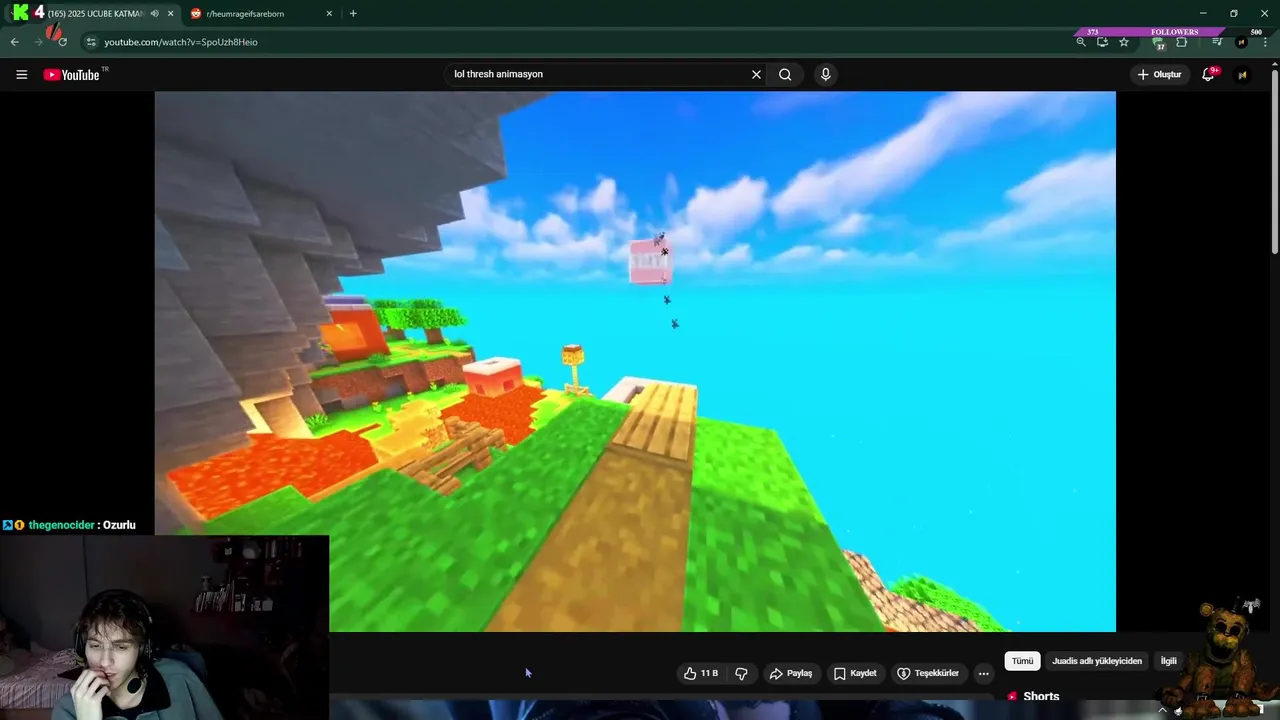This screenshot has width=1280, height=720.
Task: Reload the page
Action: coord(62,42)
